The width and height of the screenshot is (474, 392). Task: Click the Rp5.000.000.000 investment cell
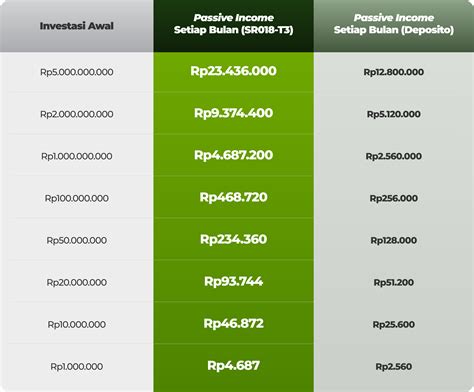pyautogui.click(x=77, y=72)
